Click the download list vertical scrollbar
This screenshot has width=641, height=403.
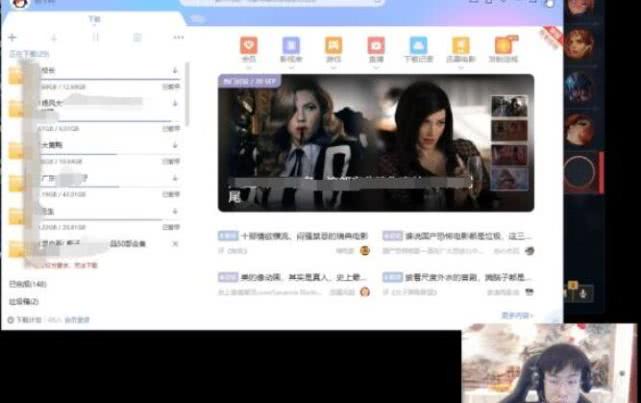(187, 94)
